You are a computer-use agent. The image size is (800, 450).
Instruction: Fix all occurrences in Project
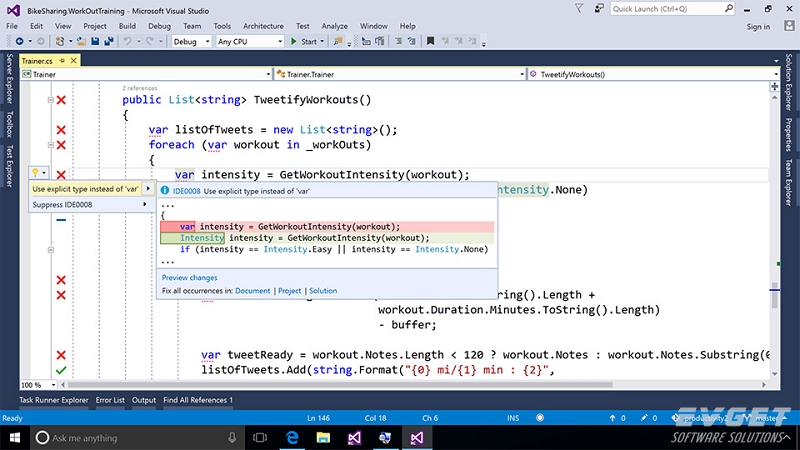click(289, 291)
